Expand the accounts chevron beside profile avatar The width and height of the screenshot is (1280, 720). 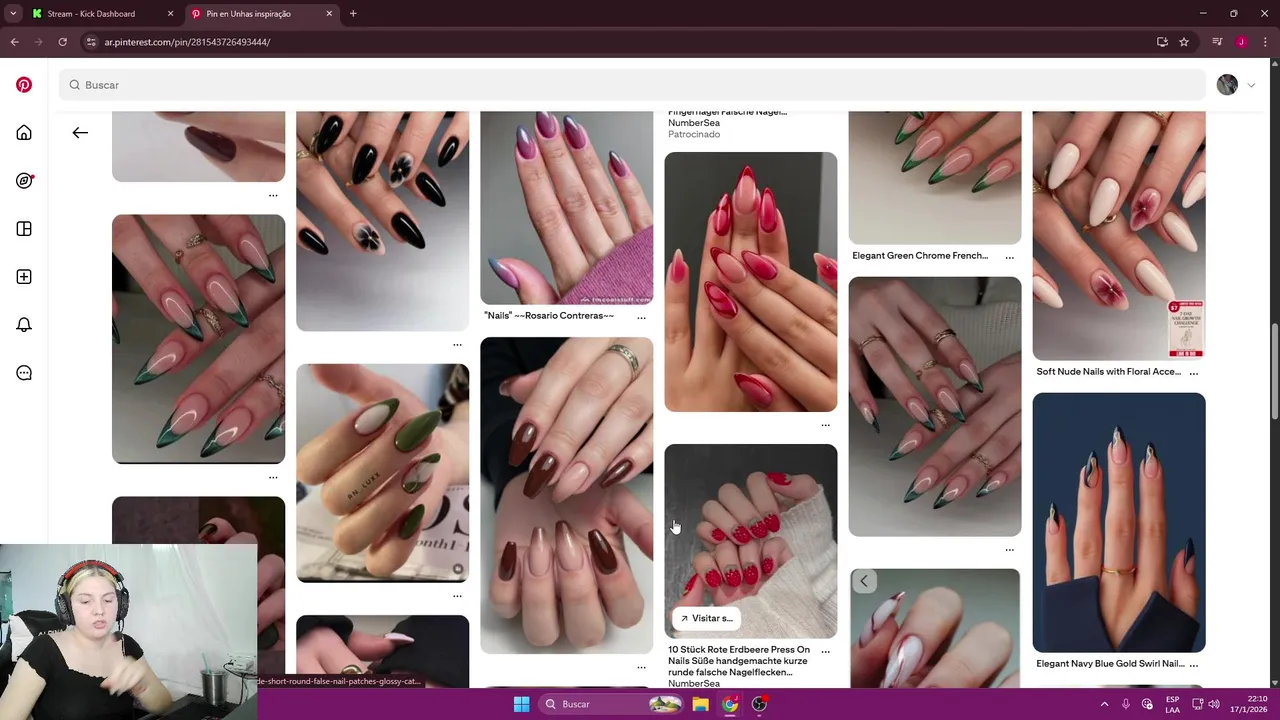coord(1251,85)
